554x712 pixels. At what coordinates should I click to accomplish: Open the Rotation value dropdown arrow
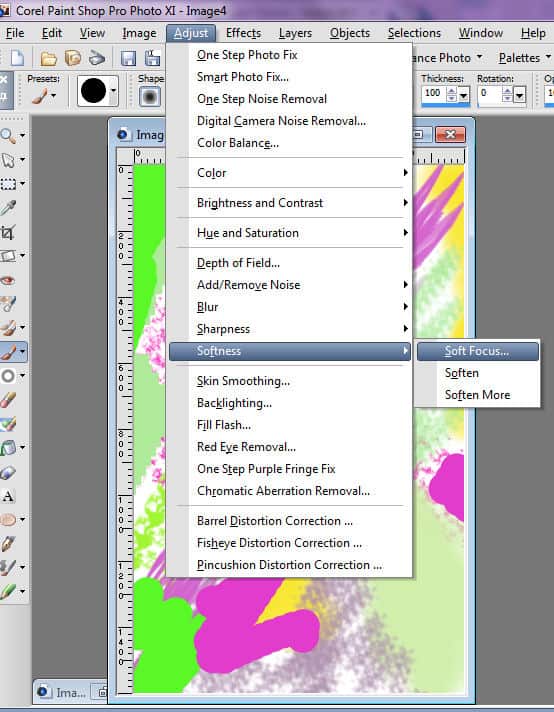tap(519, 95)
